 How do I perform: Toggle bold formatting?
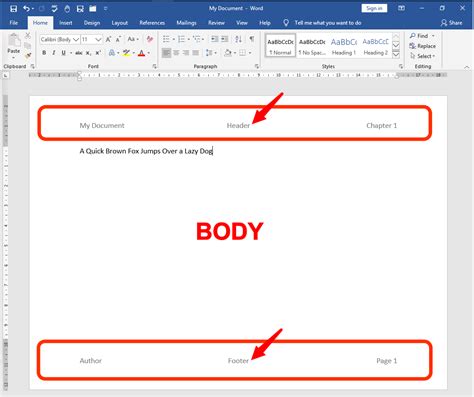44,53
